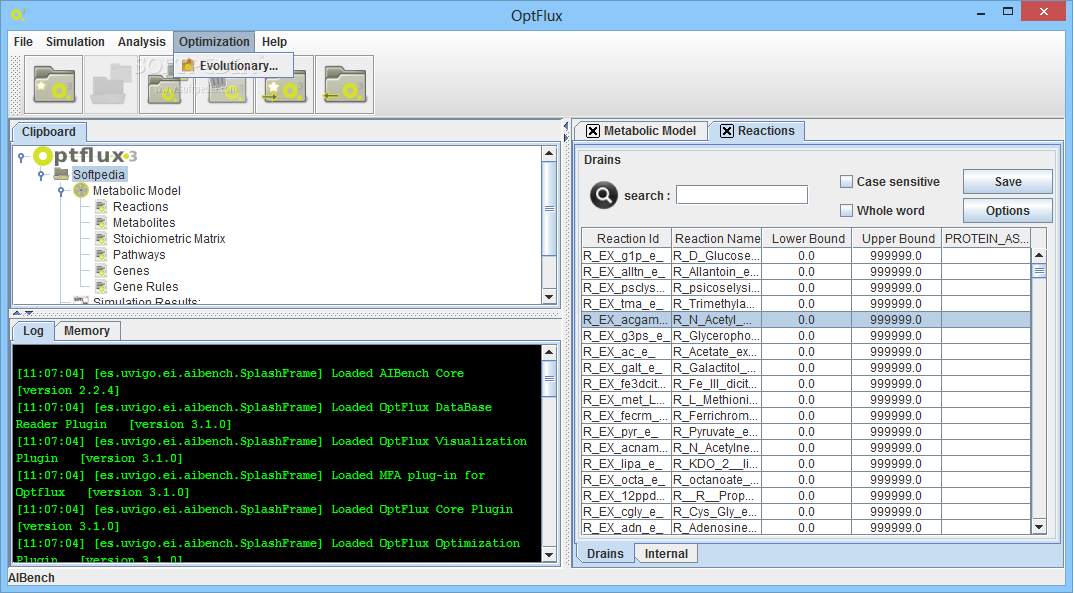This screenshot has height=593, width=1073.
Task: Select the R_EX_g1p_e_ reaction row
Action: pyautogui.click(x=806, y=256)
